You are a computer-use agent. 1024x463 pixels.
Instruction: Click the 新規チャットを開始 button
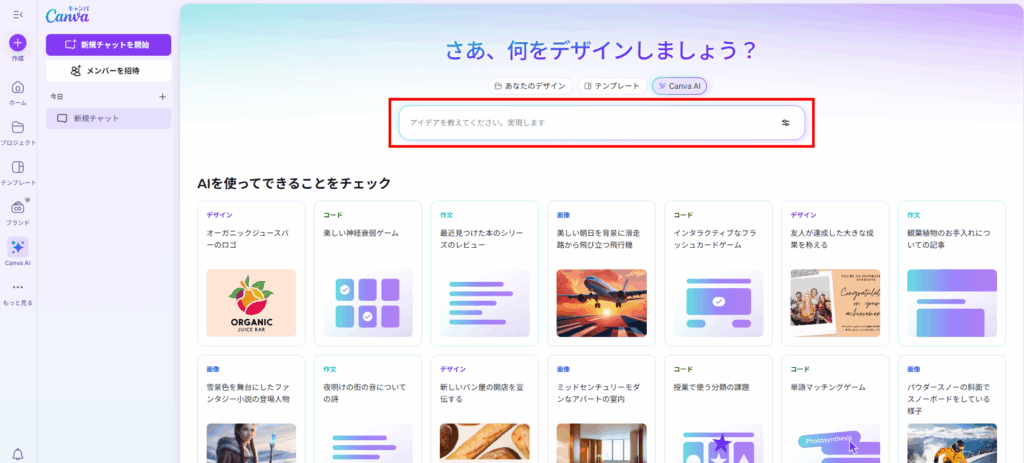108,45
